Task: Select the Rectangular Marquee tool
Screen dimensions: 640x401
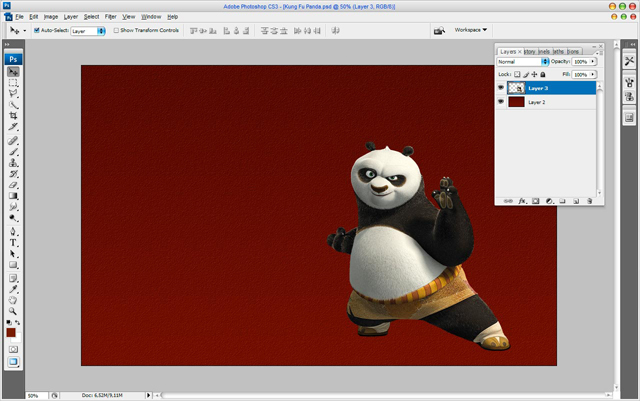Action: point(13,83)
